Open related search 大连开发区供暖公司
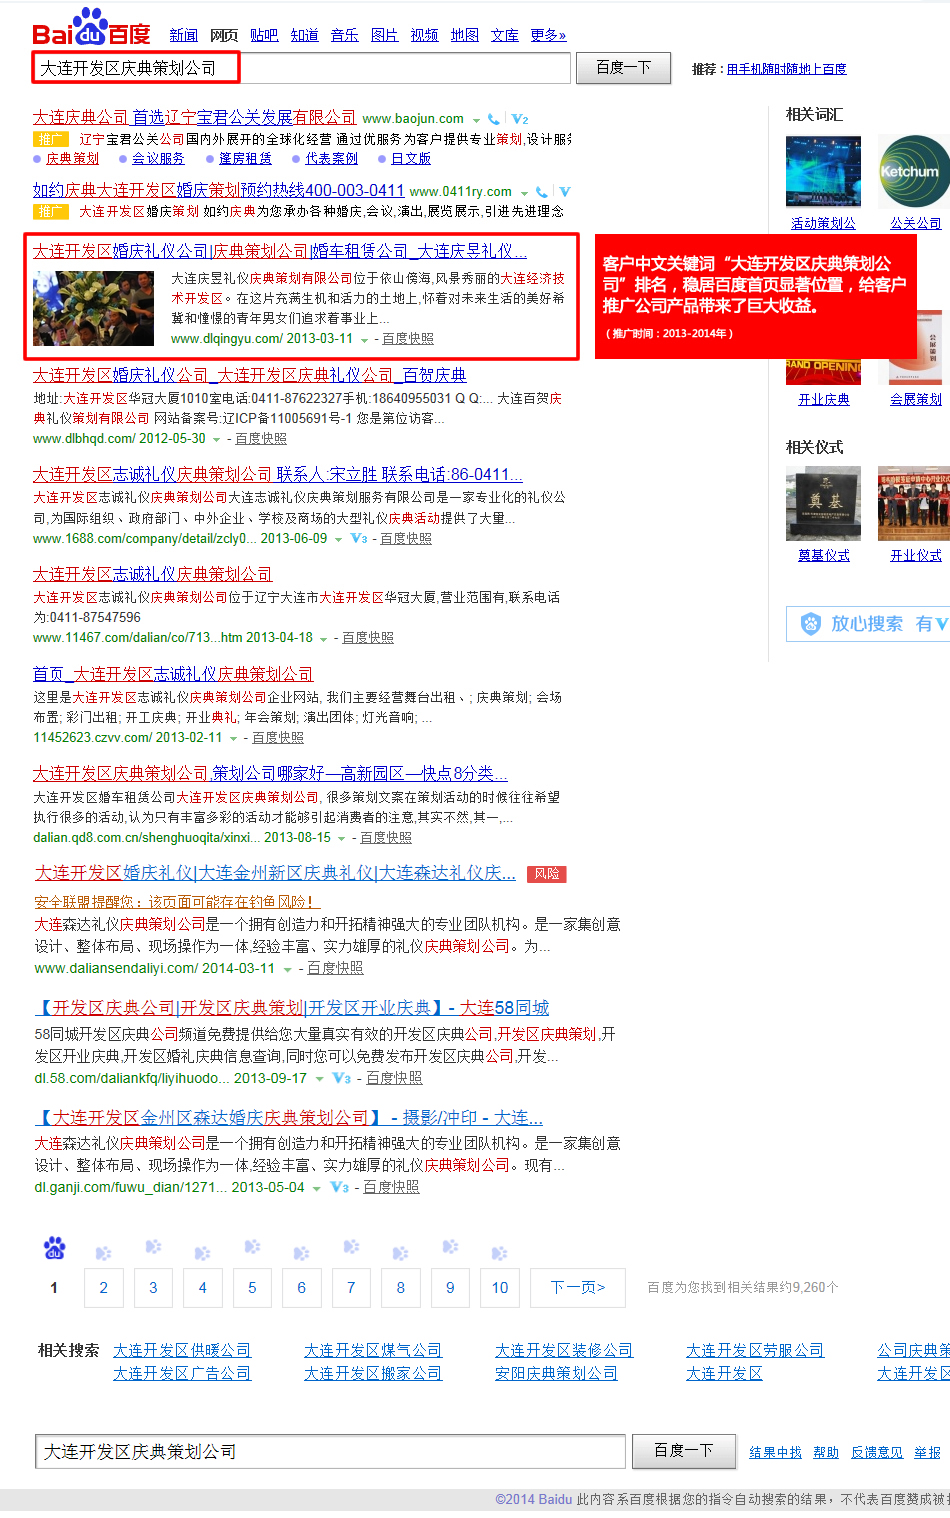The image size is (950, 1518). 182,1350
